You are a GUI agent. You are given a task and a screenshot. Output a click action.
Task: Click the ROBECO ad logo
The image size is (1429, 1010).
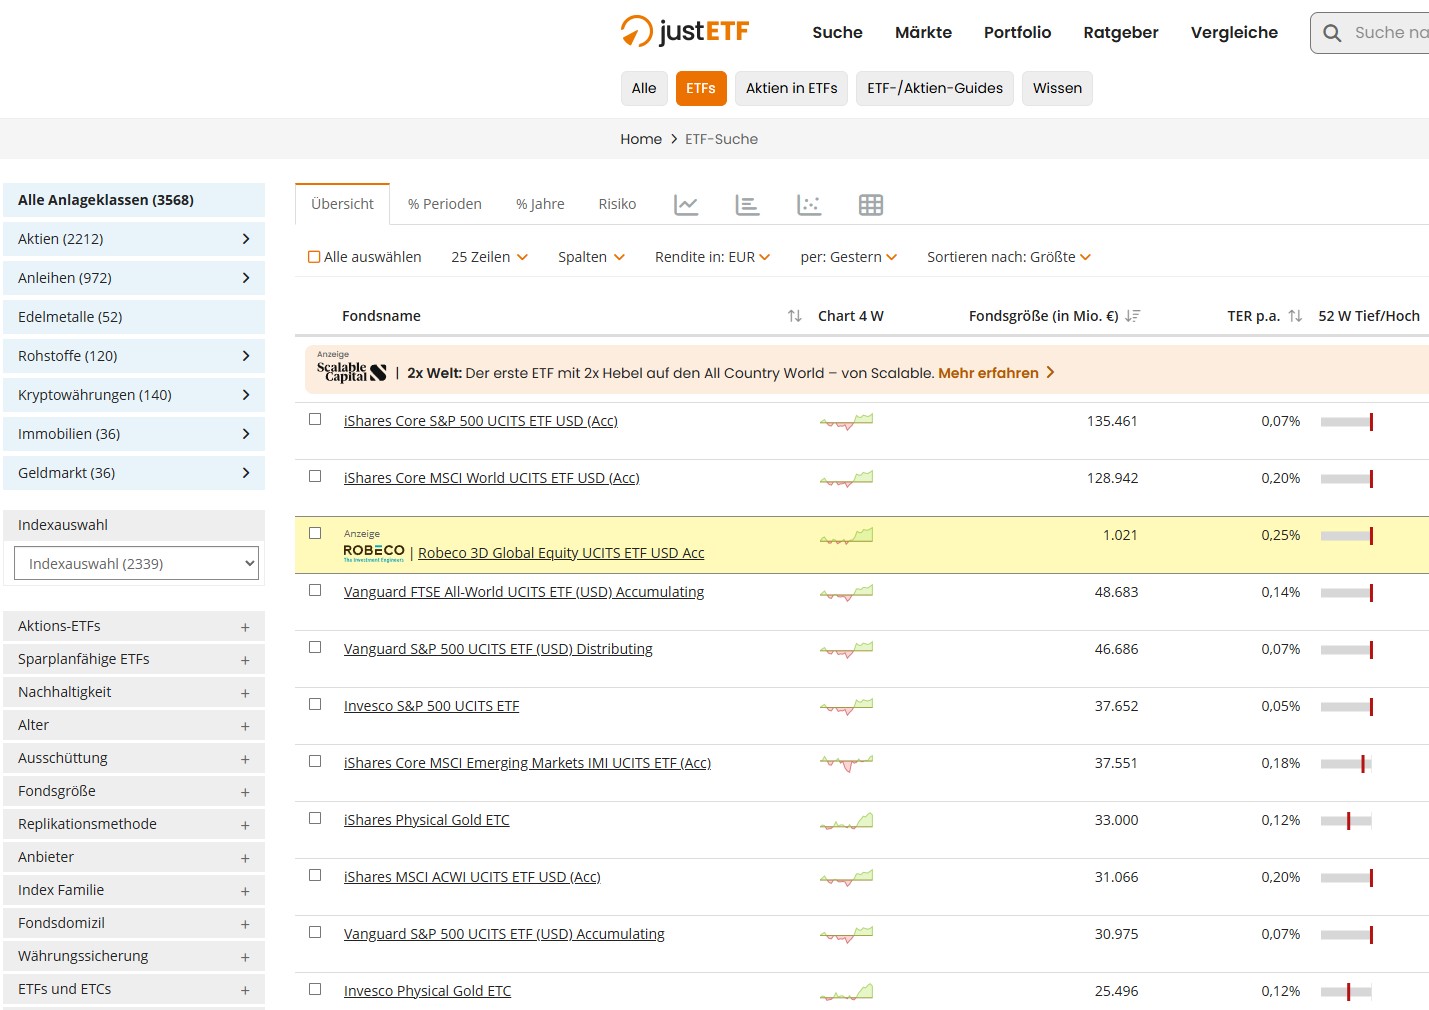tap(374, 552)
